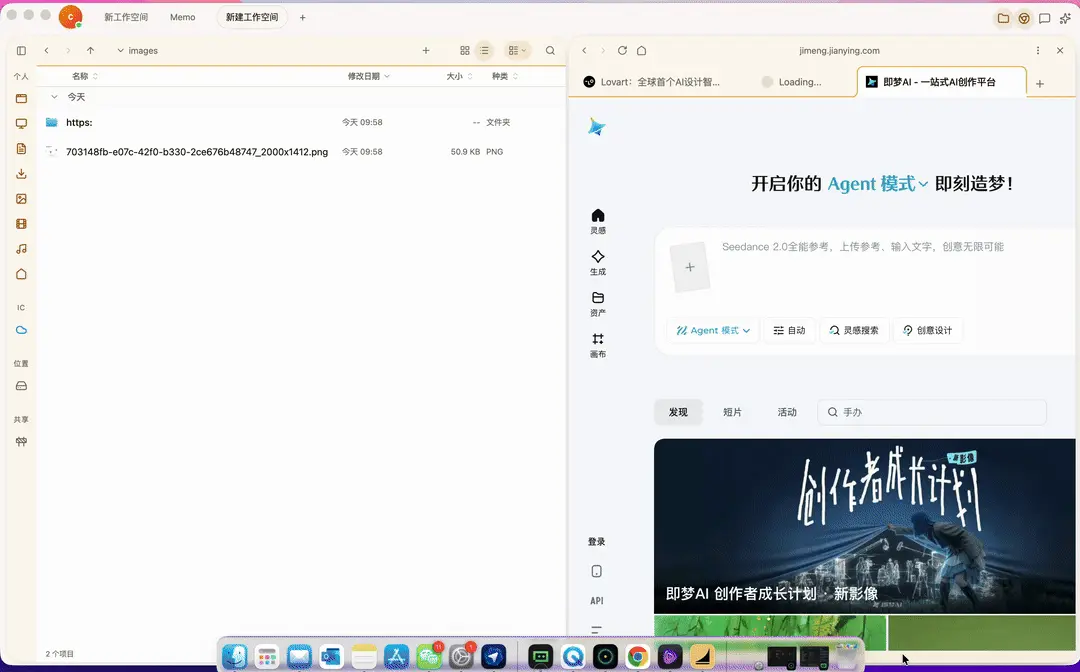Select the 灵感 home icon in Jimeng
Screen dimensions: 1080x672
coord(597,219)
